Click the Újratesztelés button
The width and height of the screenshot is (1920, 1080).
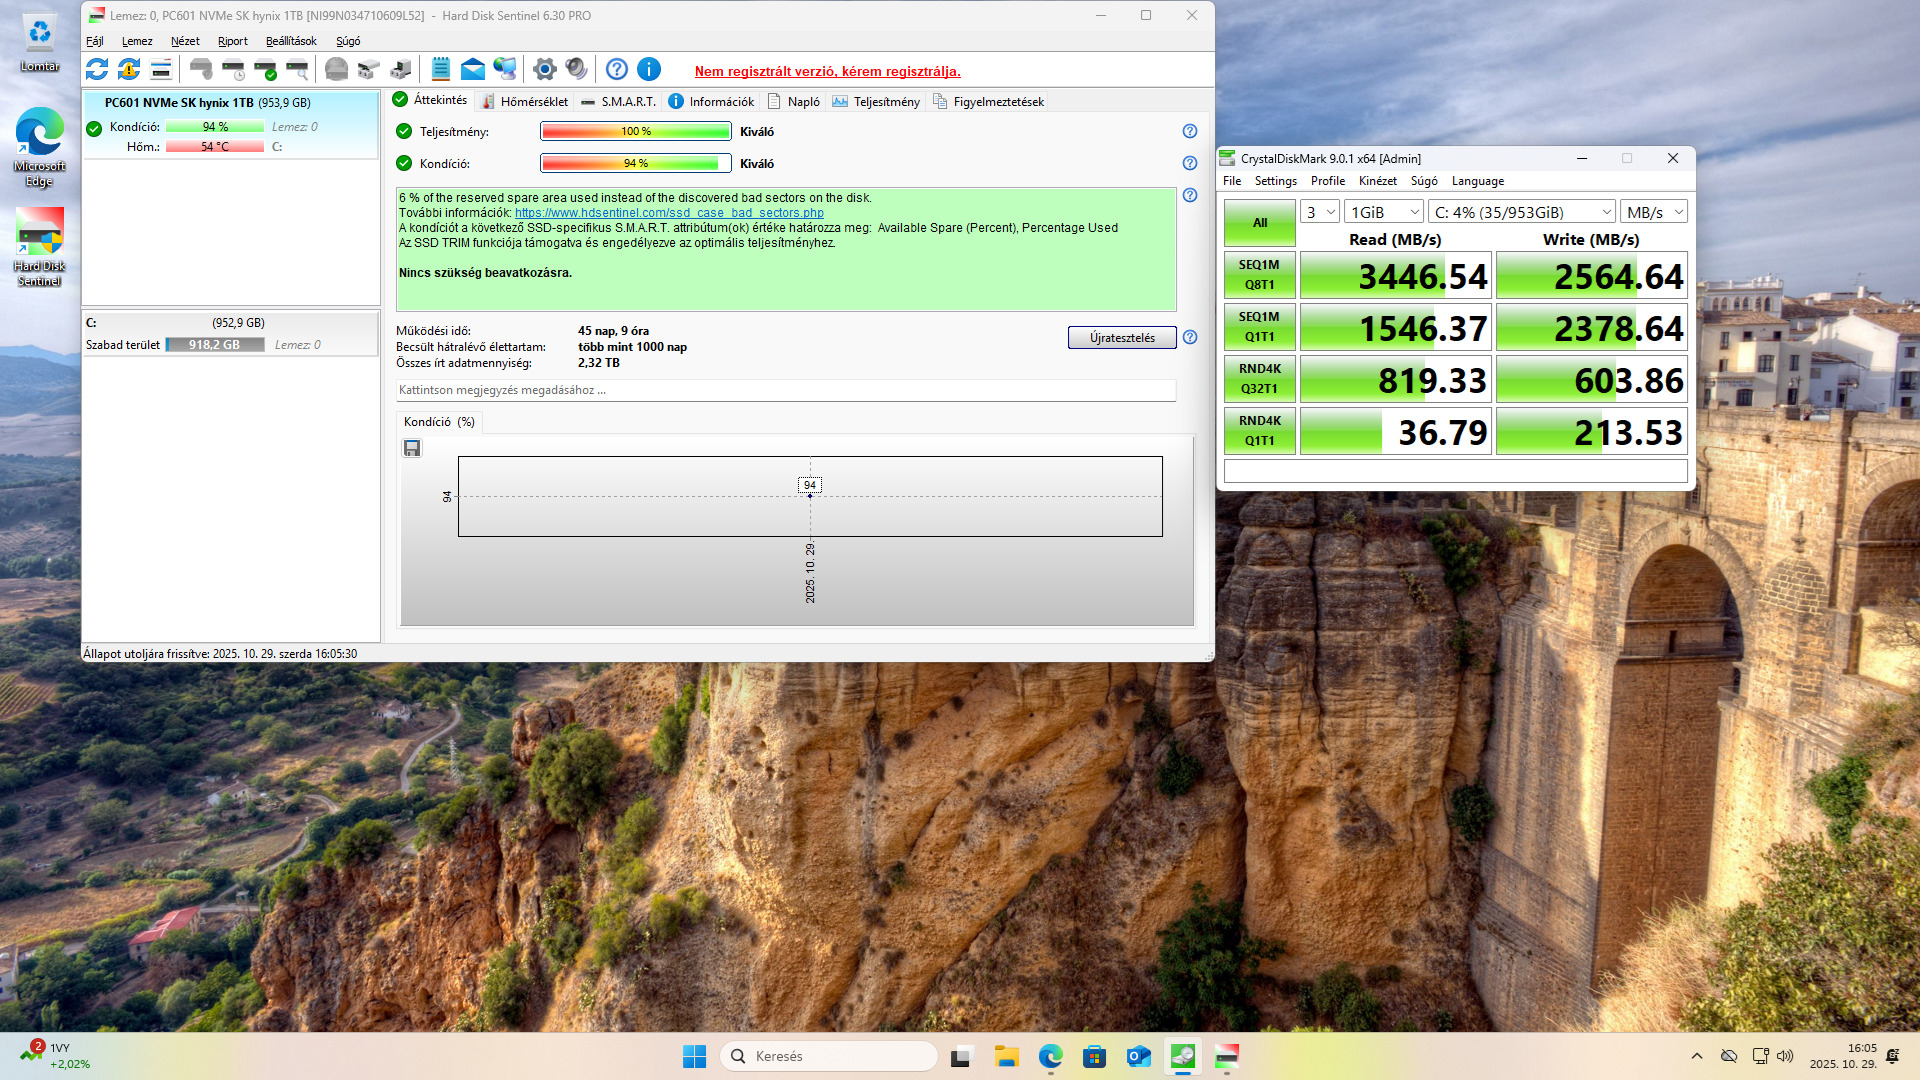[x=1122, y=338]
